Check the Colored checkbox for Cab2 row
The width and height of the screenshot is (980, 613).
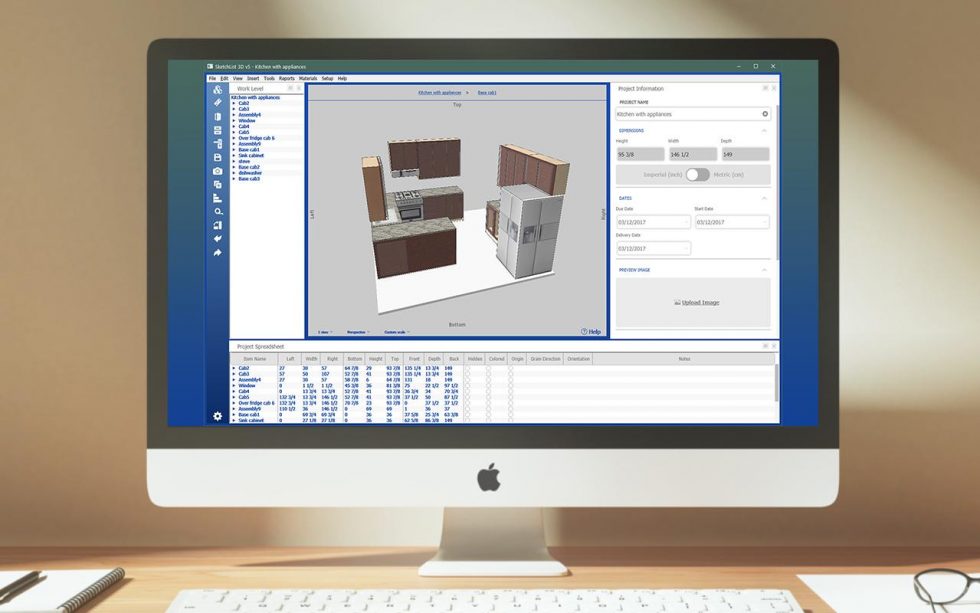click(x=488, y=368)
